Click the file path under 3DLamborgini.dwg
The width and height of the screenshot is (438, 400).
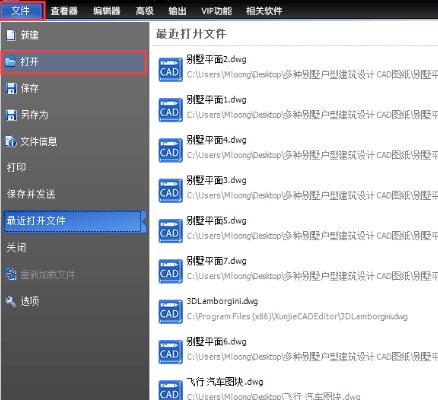point(297,316)
